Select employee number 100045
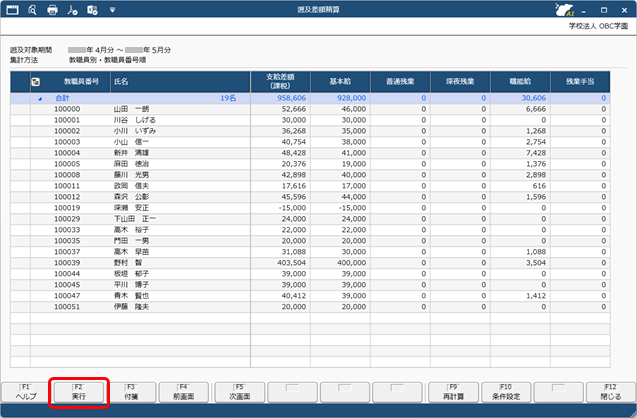 click(x=67, y=285)
